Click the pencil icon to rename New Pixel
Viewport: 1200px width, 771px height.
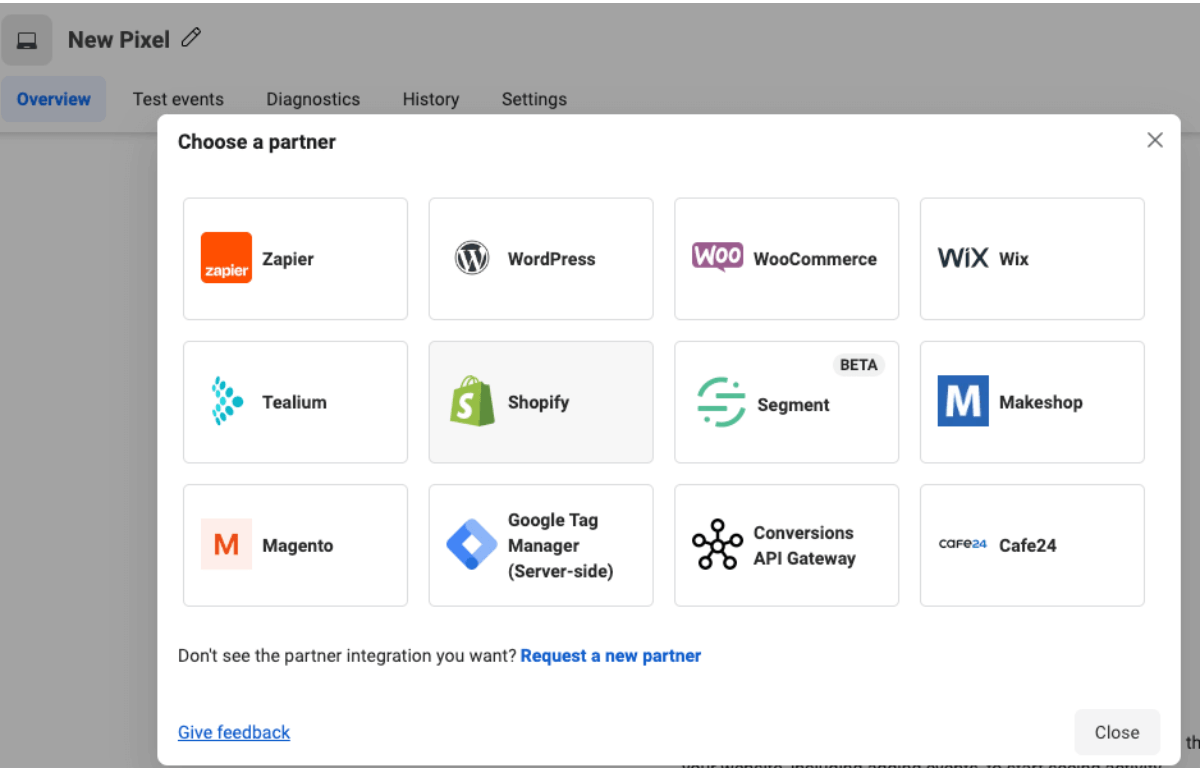click(191, 39)
